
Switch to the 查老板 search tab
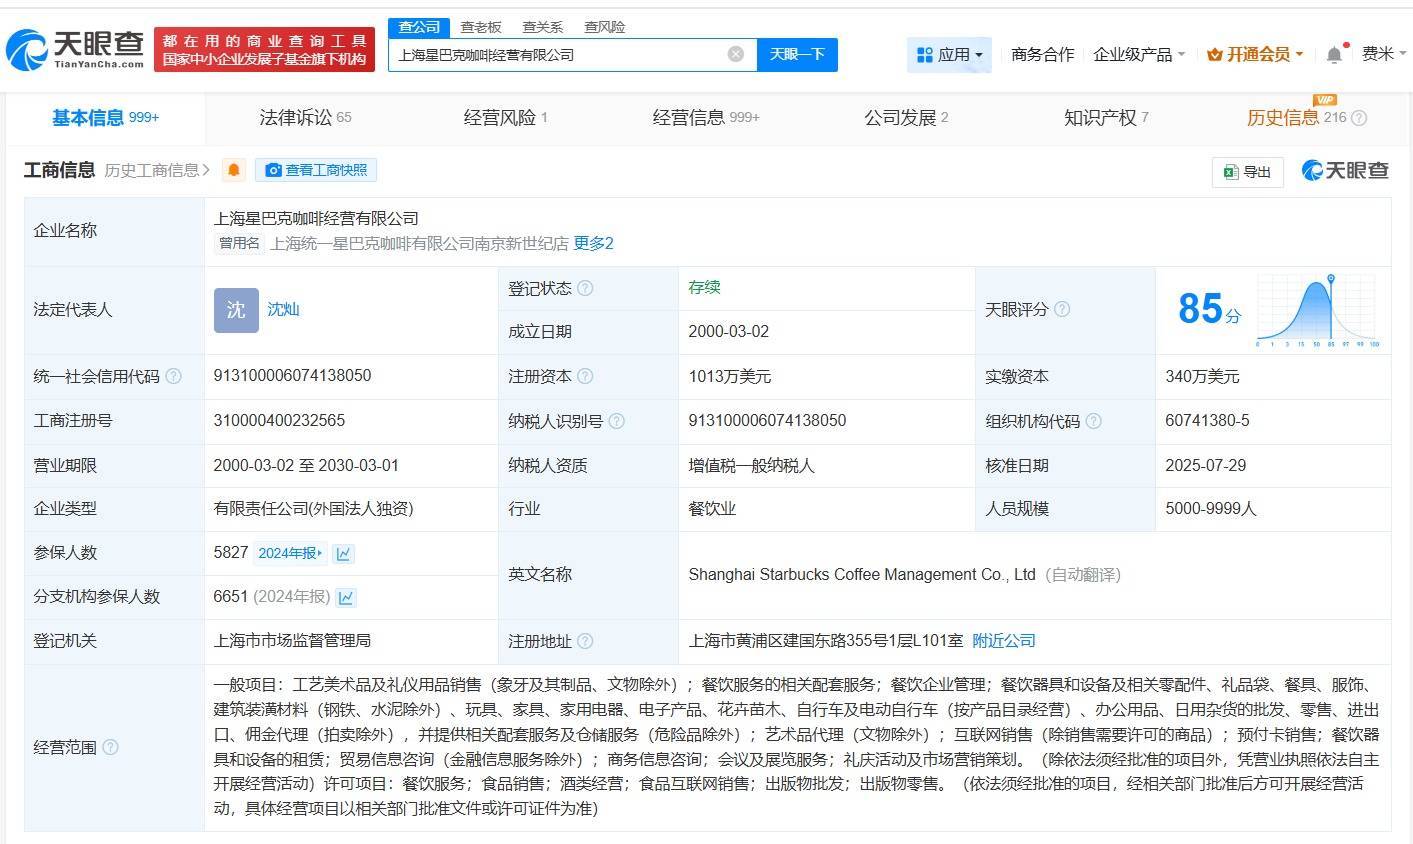[x=481, y=27]
